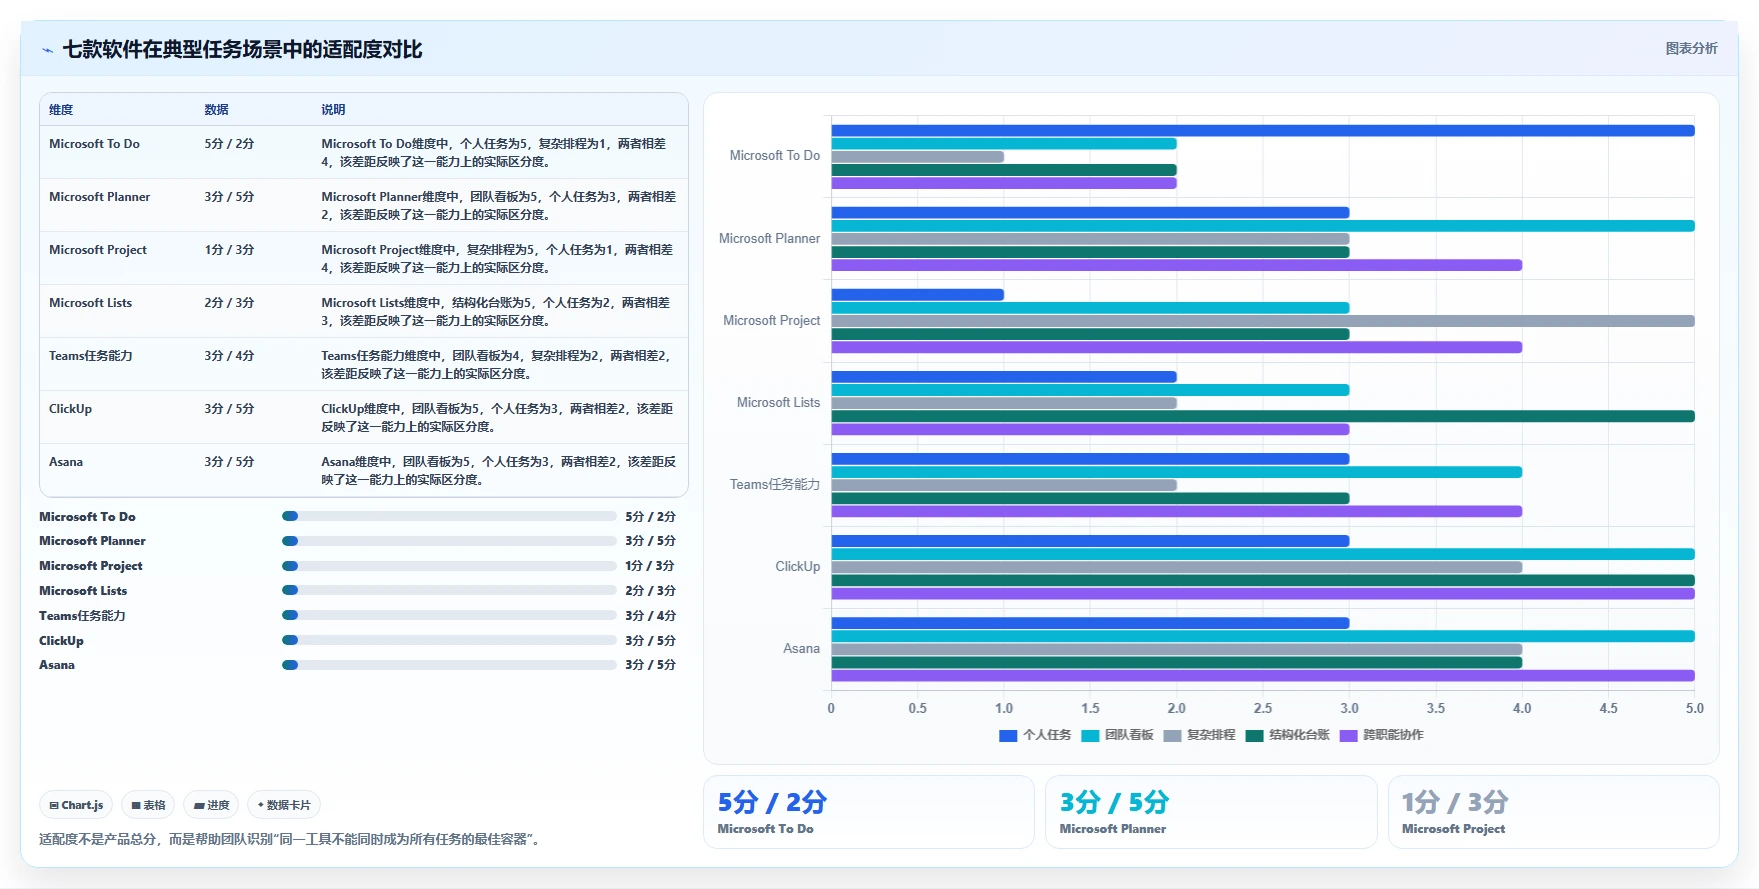Image resolution: width=1759 pixels, height=889 pixels.
Task: Click the Asana label on the chart axis
Action: [x=801, y=649]
